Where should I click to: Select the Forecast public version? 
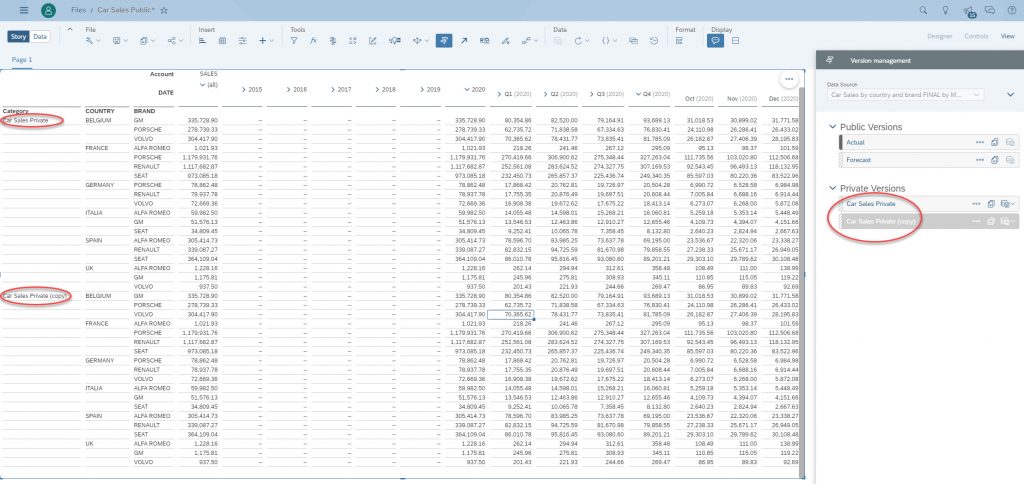[858, 159]
